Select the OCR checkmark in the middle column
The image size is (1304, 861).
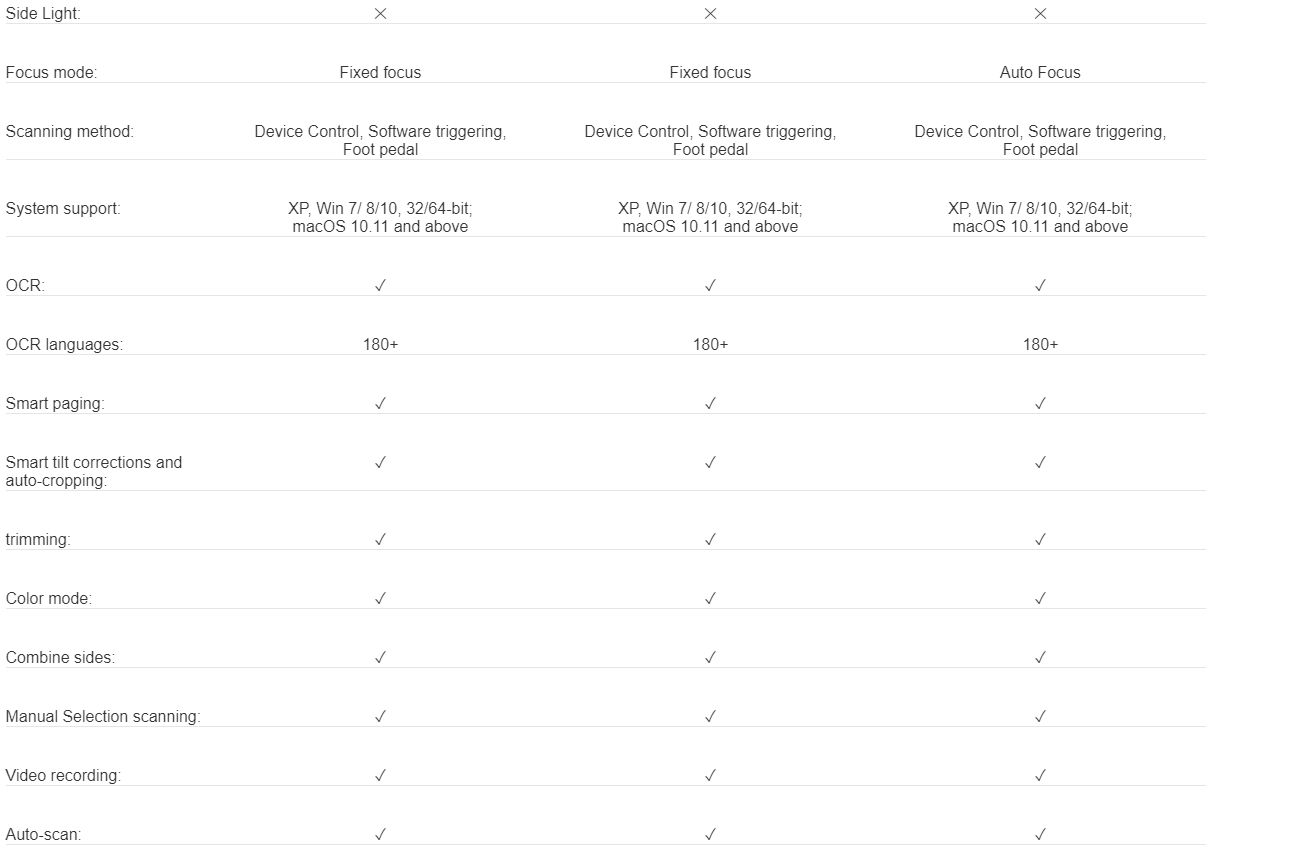710,285
